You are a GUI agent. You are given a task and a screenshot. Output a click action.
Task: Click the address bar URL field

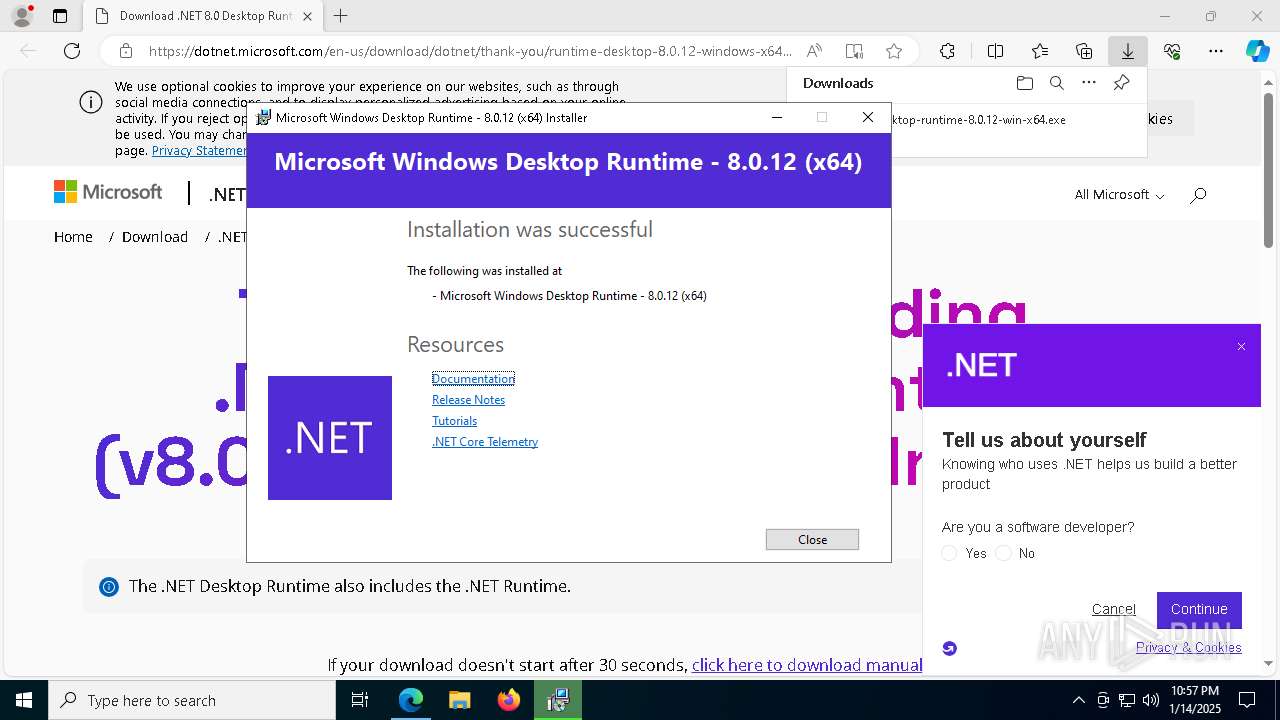click(470, 51)
